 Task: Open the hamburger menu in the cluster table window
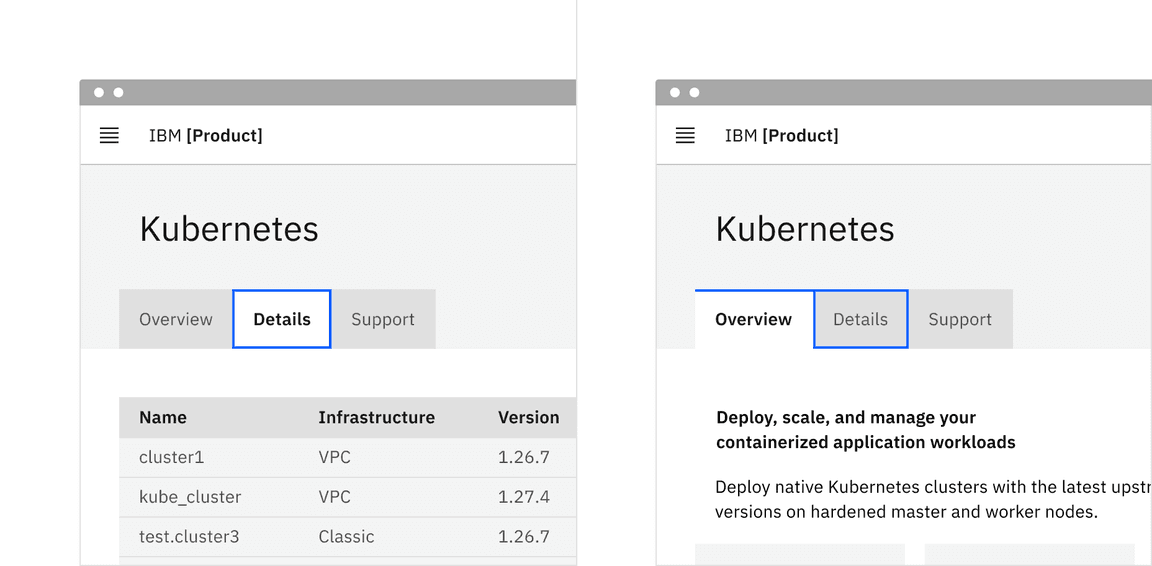[x=109, y=136]
